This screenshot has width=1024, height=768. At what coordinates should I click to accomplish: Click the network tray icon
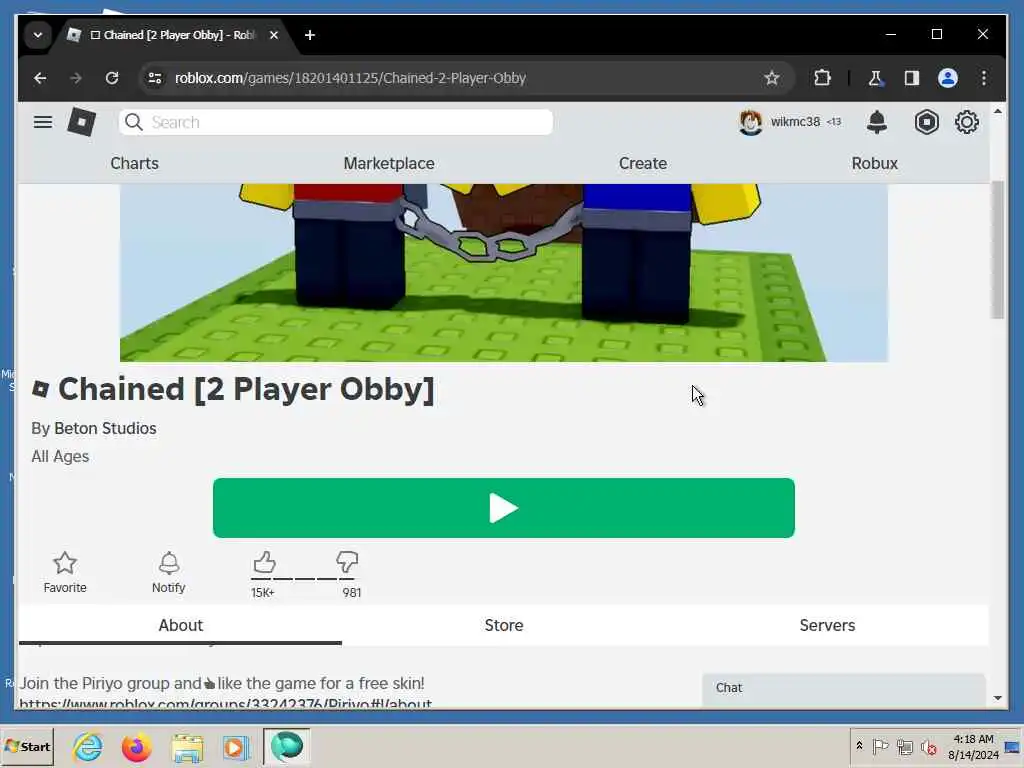click(x=904, y=746)
